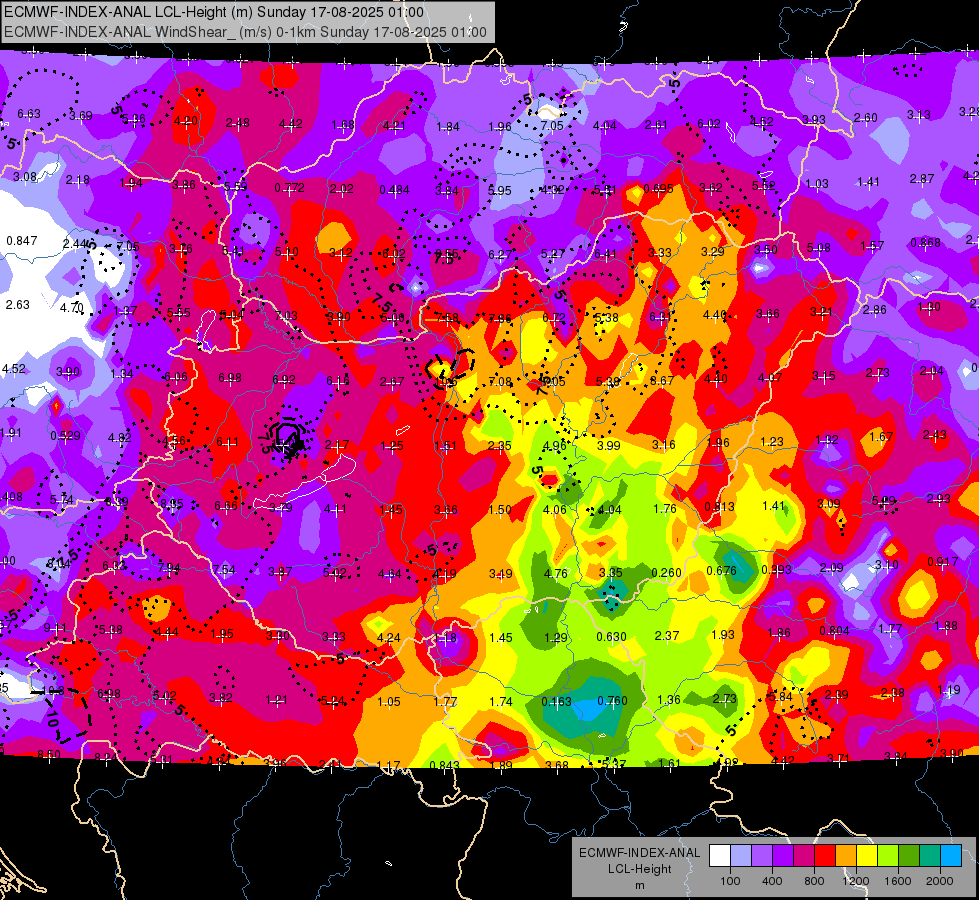Click the grid value '0.484'

click(x=395, y=190)
